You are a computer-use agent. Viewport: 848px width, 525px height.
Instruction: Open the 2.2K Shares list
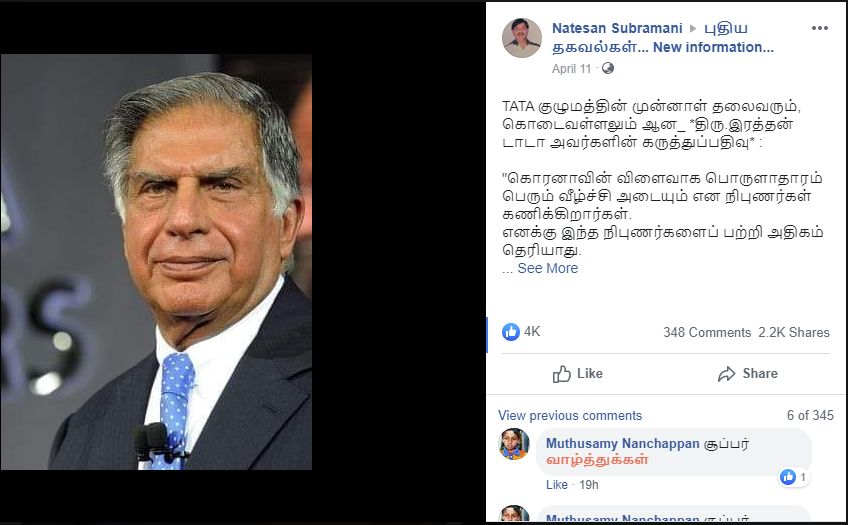click(793, 333)
